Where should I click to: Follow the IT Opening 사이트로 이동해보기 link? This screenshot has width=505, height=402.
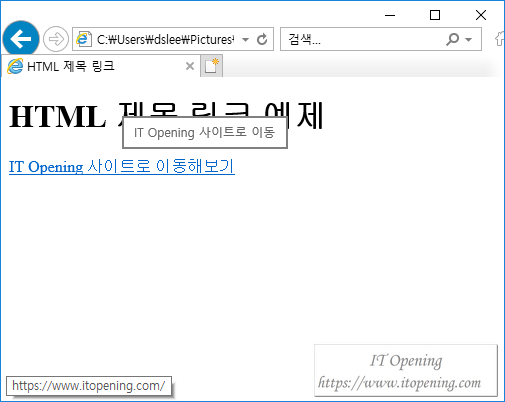tap(122, 166)
